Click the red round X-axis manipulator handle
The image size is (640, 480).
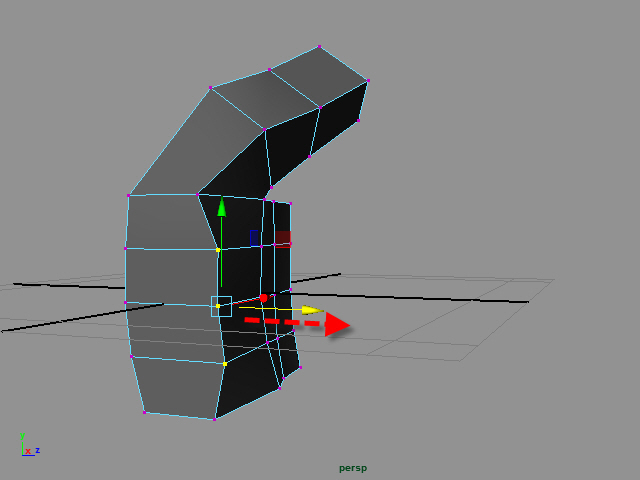pyautogui.click(x=263, y=298)
